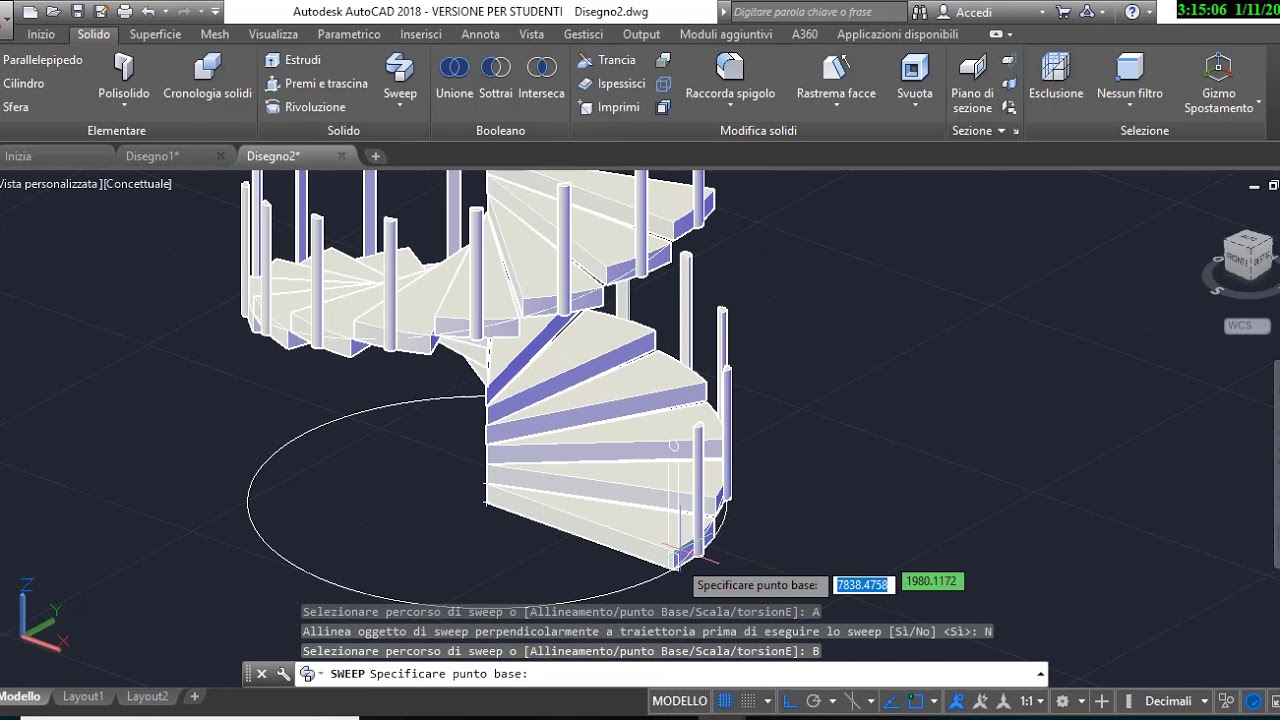This screenshot has height=720, width=1280.
Task: Toggle polar tracking in status bar
Action: click(813, 701)
